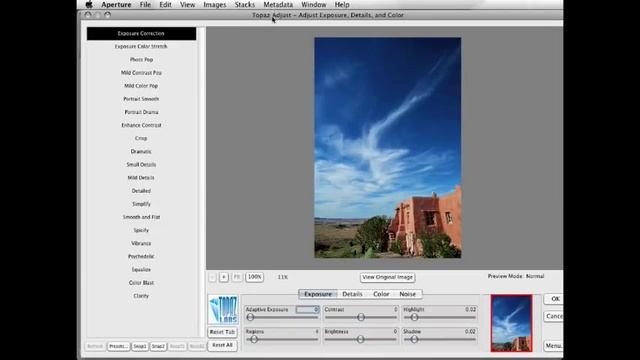Screen dimensions: 640x360
Task: Select the Simplify preset
Action: (x=141, y=204)
